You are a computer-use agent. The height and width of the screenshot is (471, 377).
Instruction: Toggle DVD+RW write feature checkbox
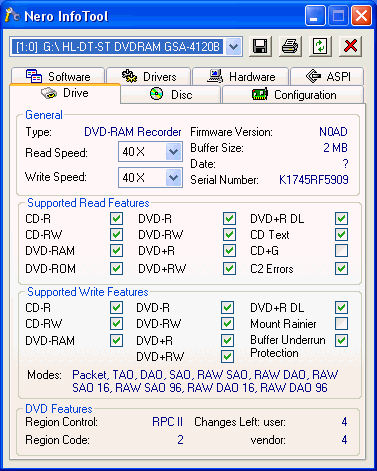tap(227, 357)
